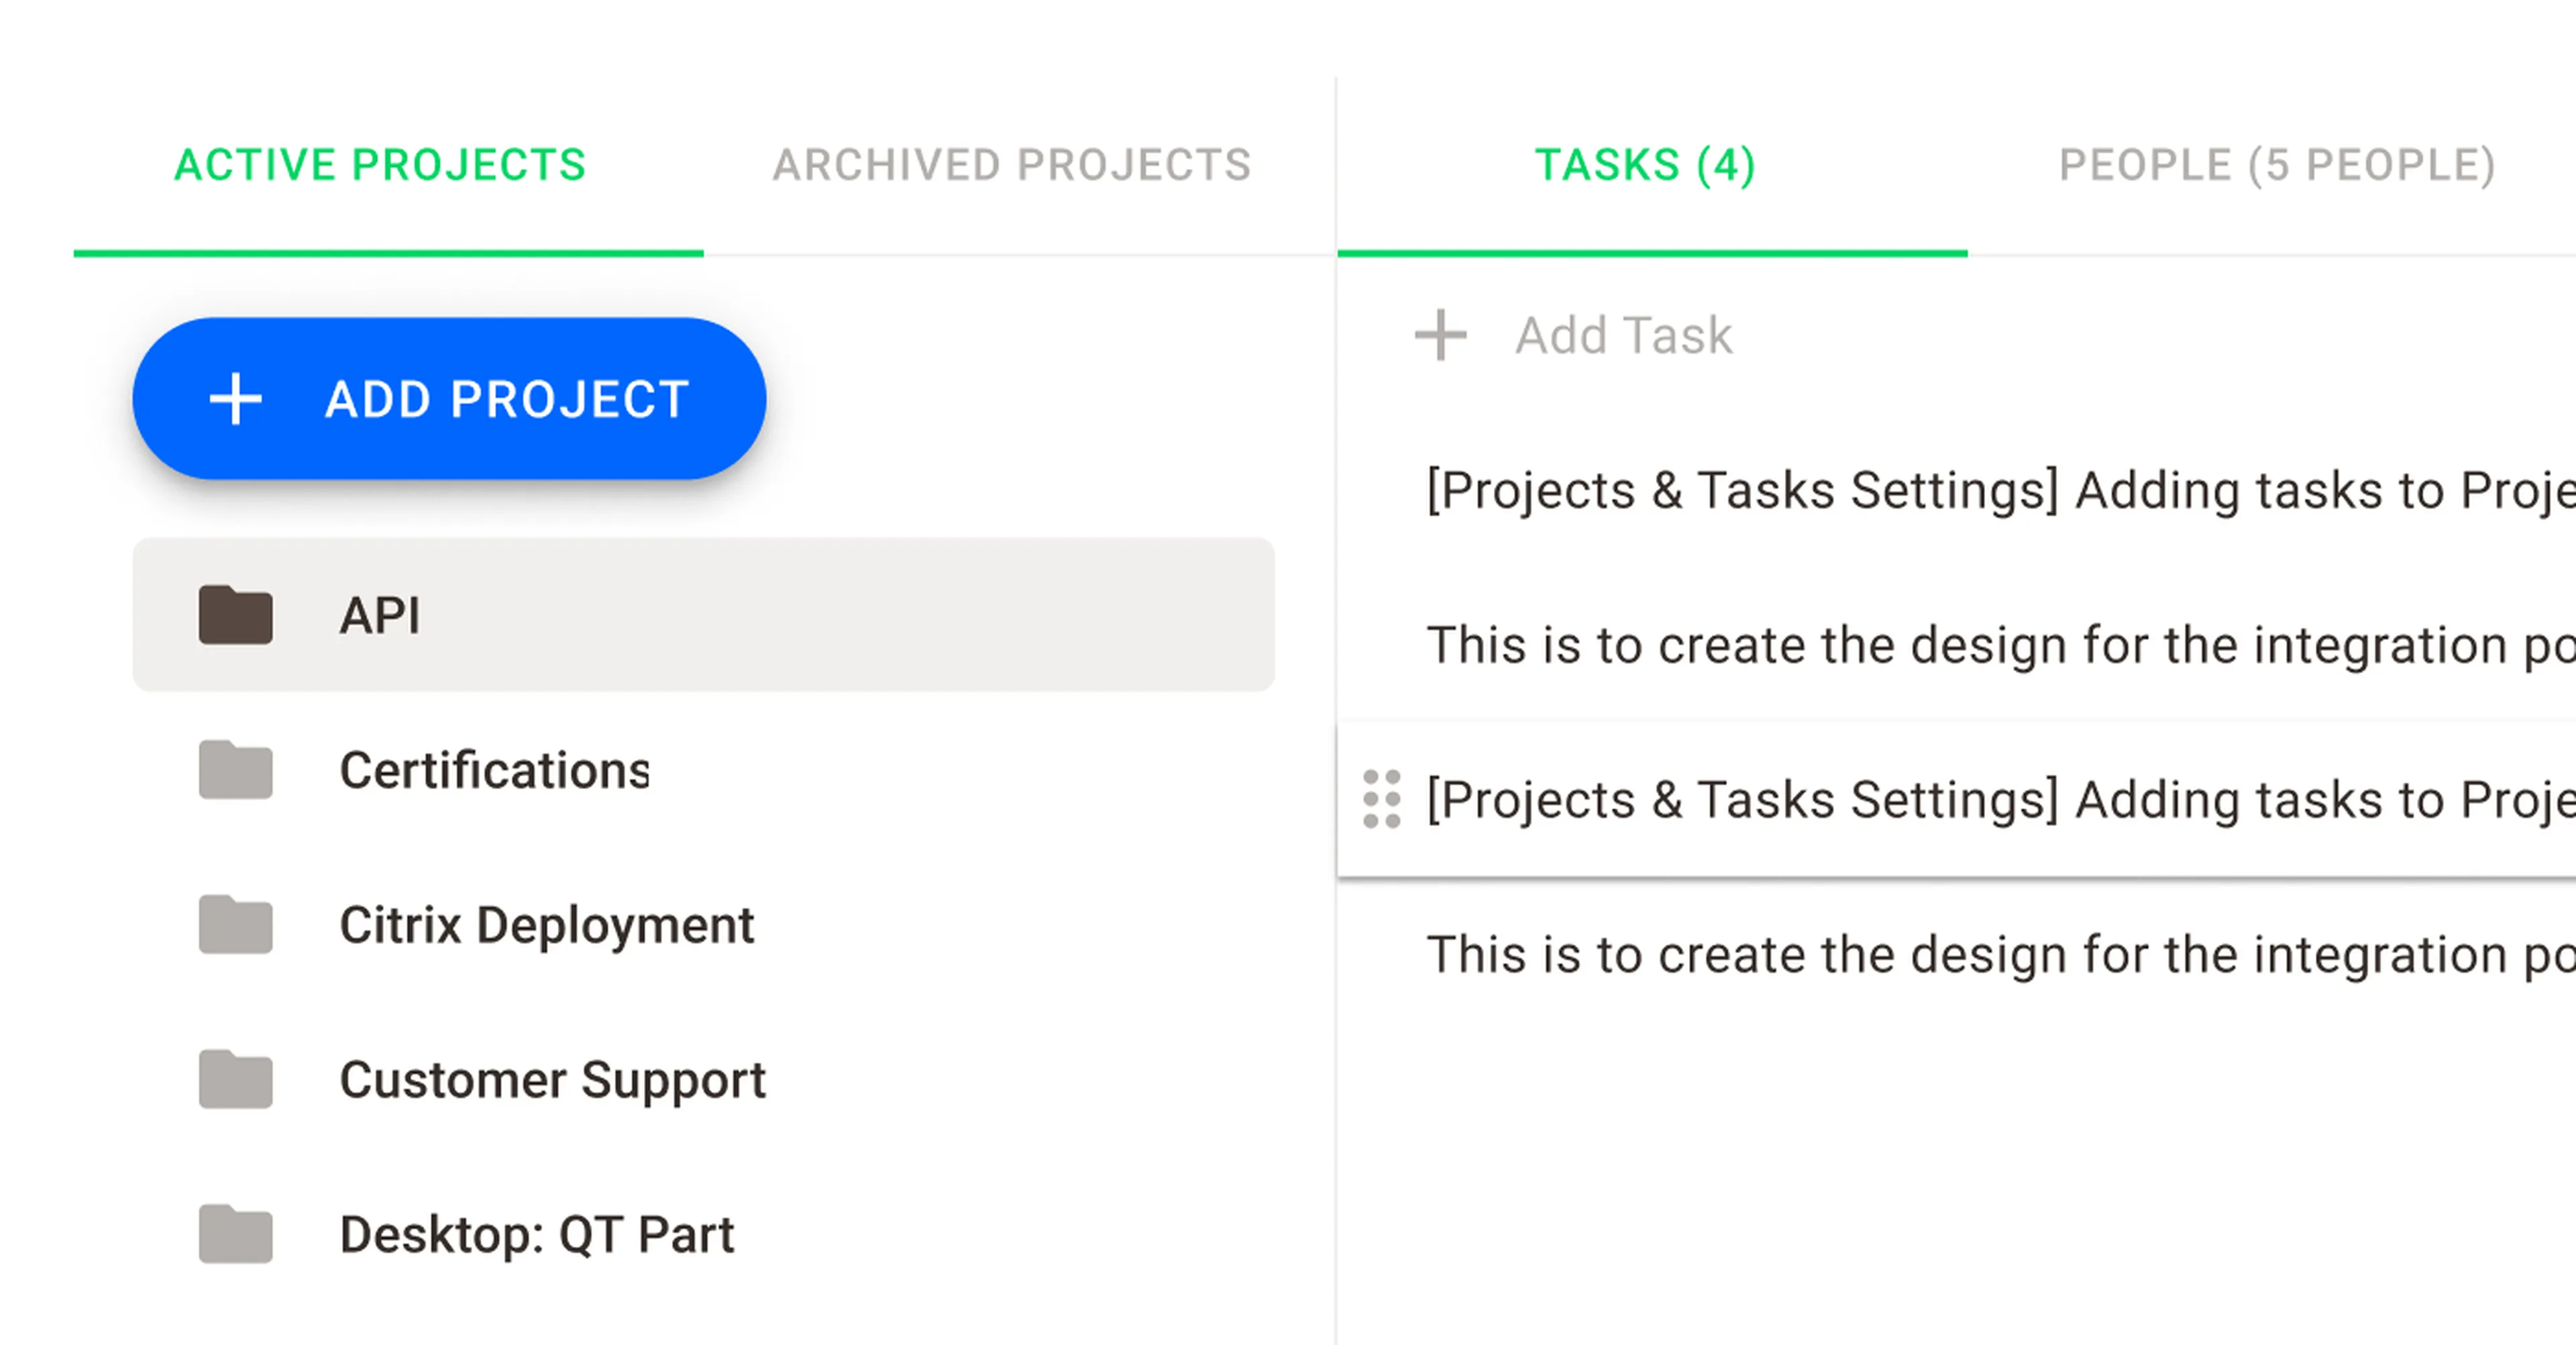The width and height of the screenshot is (2576, 1345).
Task: Click the plus icon in Add Project button
Action: tap(235, 399)
